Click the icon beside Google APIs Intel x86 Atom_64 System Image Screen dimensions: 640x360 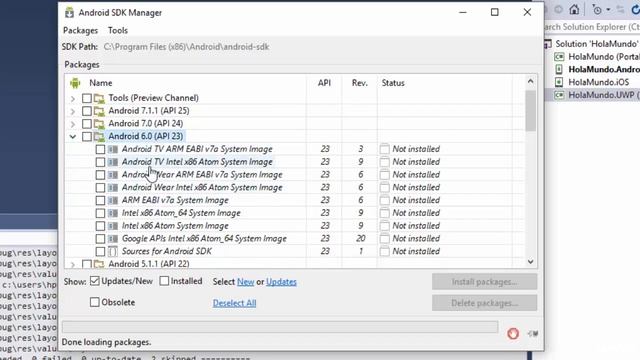point(113,239)
